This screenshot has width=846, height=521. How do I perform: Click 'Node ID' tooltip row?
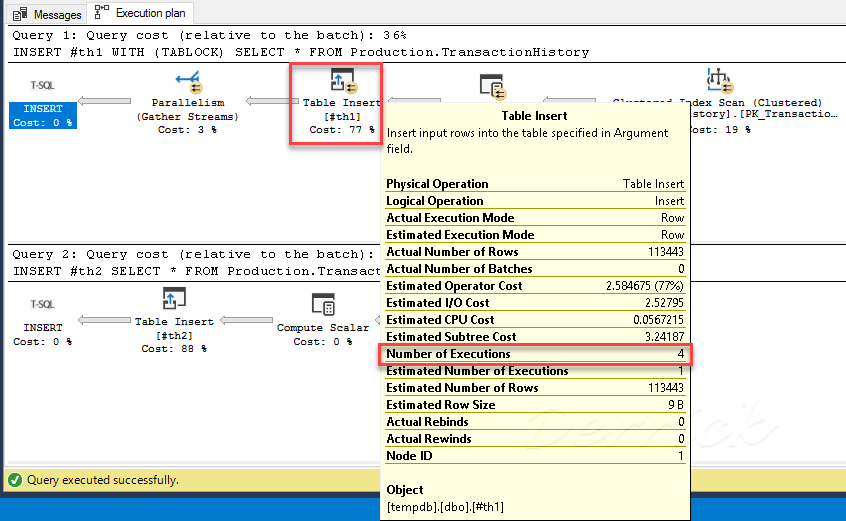[535, 456]
